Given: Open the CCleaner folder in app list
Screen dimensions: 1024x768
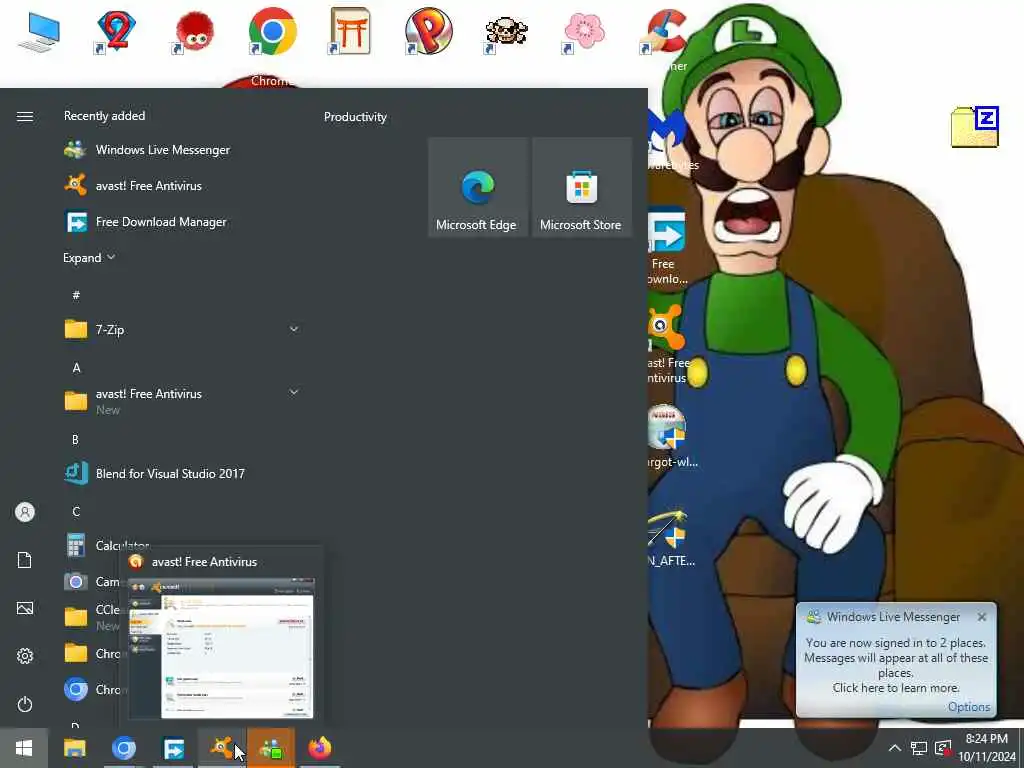Looking at the screenshot, I should [x=91, y=617].
